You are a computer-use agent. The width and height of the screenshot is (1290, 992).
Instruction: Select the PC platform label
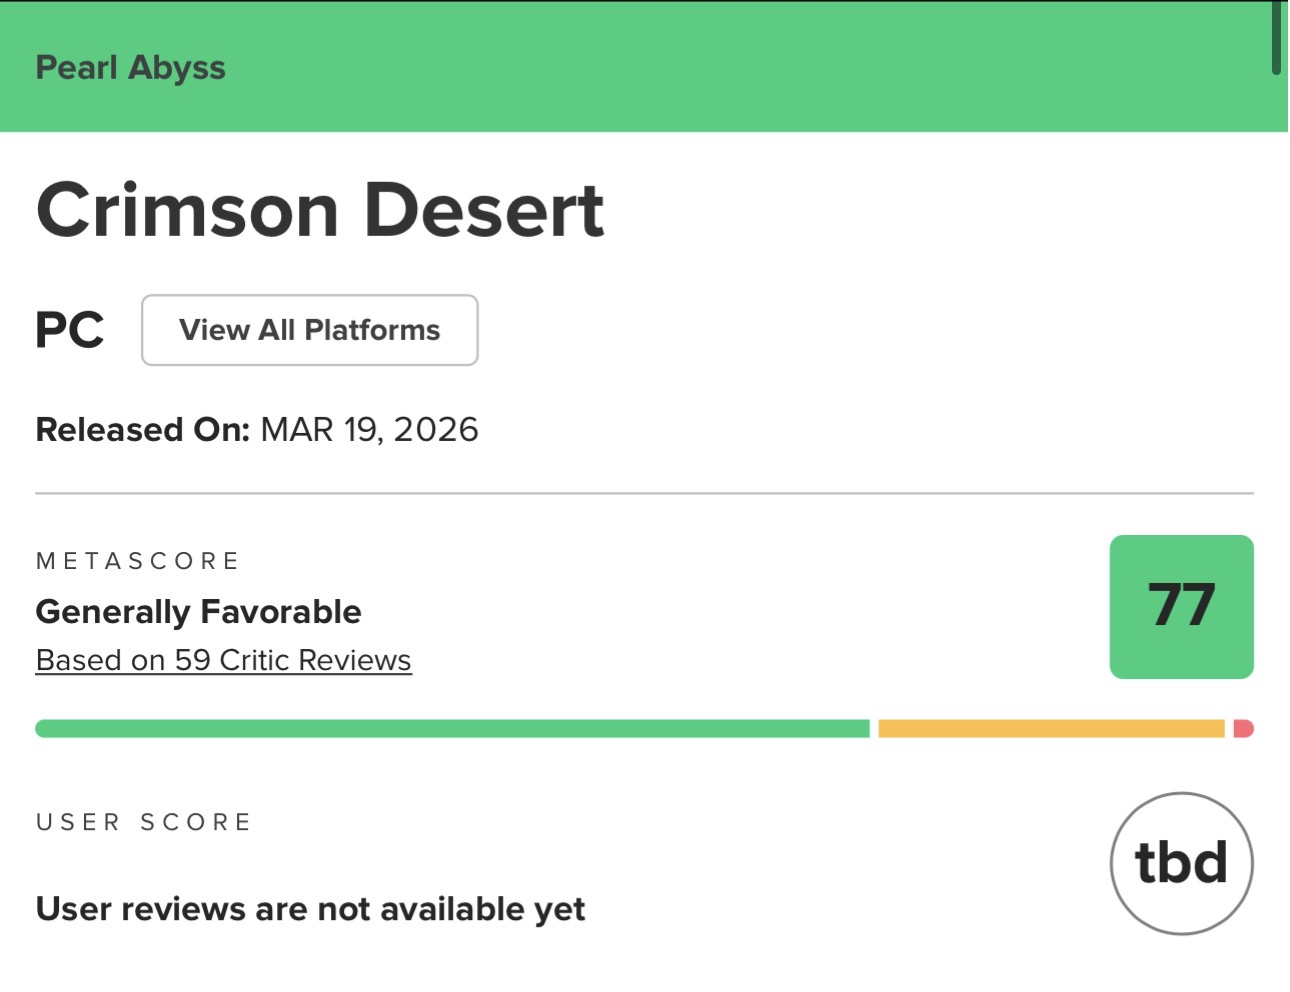(70, 330)
